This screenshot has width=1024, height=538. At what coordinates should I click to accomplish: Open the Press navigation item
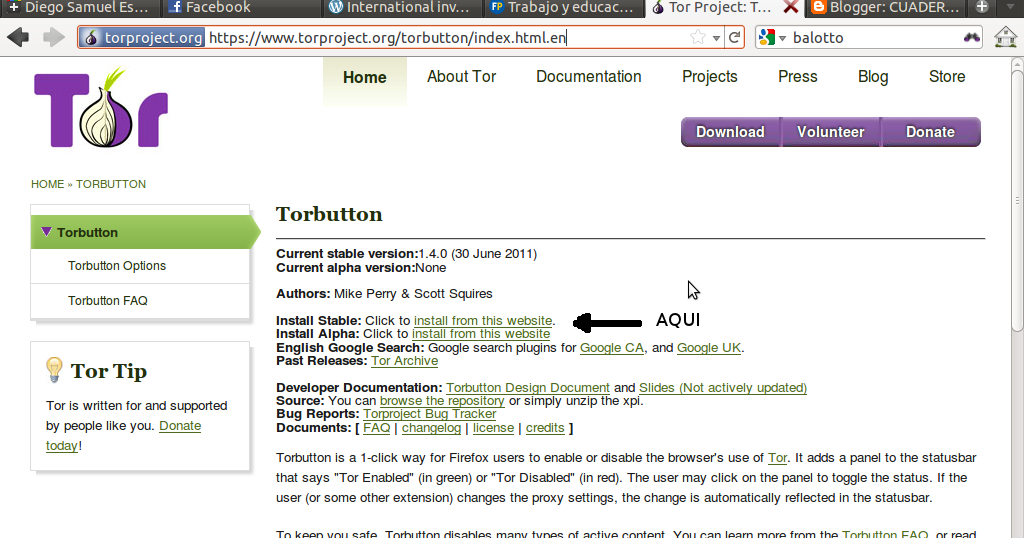[797, 76]
